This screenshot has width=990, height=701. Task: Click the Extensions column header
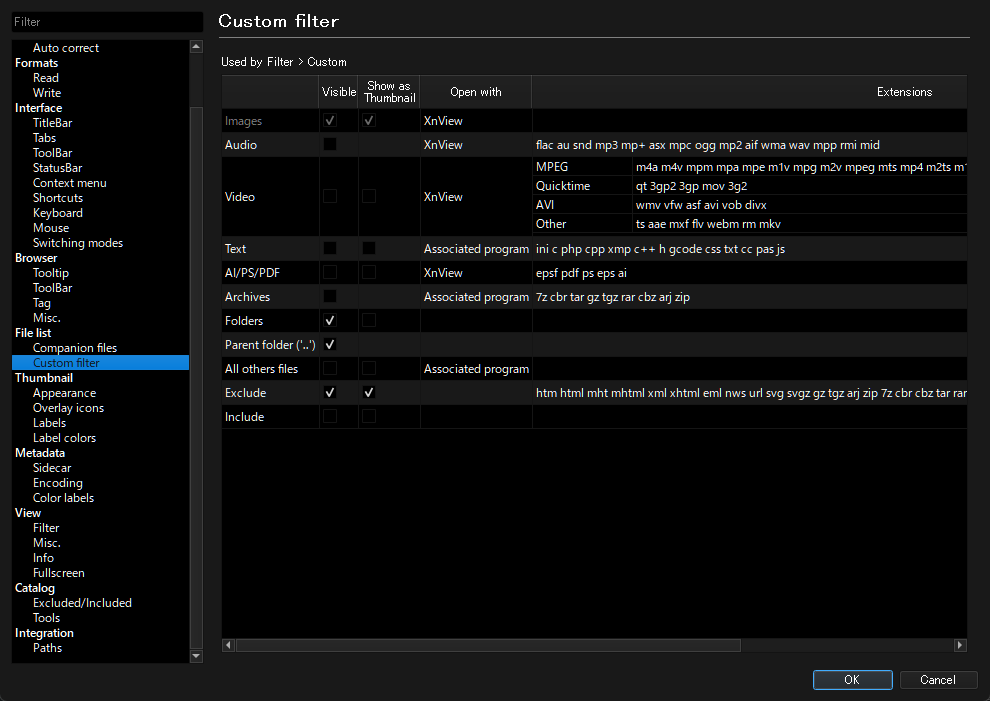click(x=749, y=92)
